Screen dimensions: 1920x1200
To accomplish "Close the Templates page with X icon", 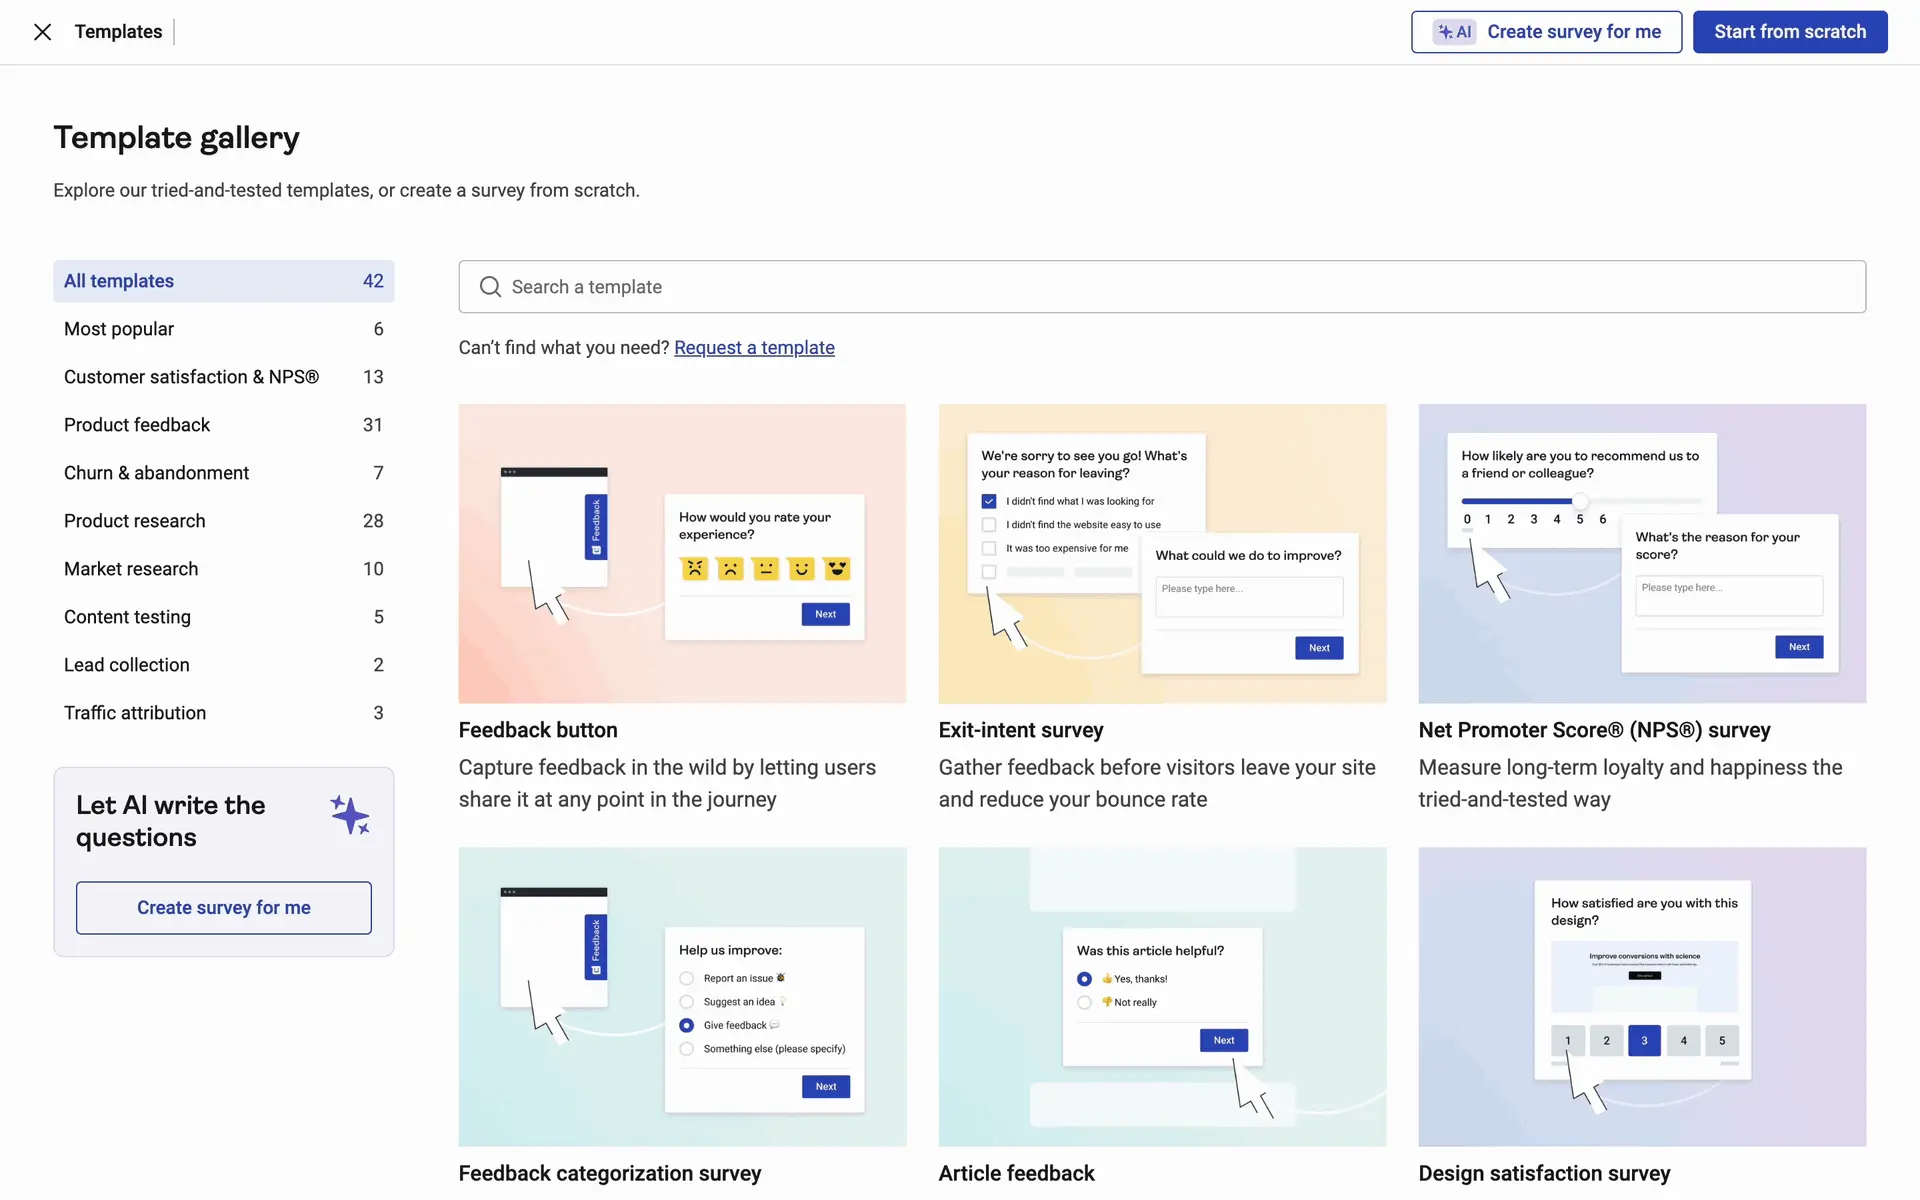I will pyautogui.click(x=42, y=32).
